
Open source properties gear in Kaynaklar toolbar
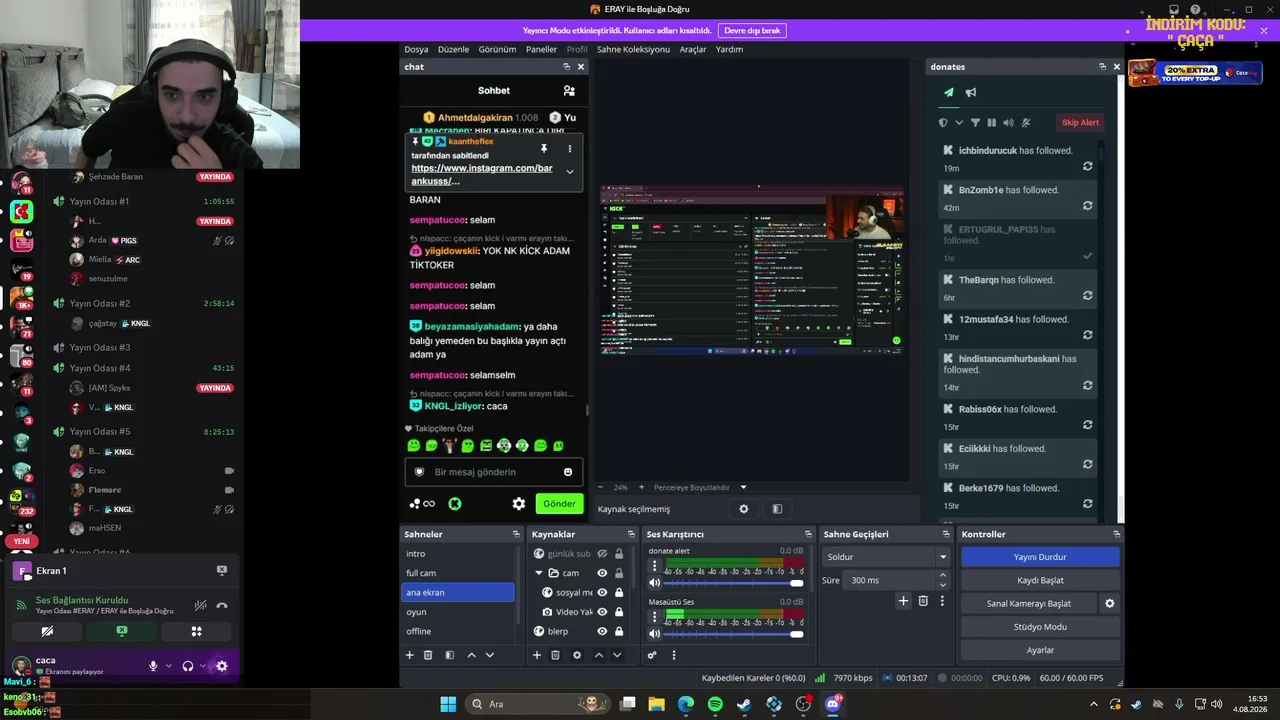577,655
